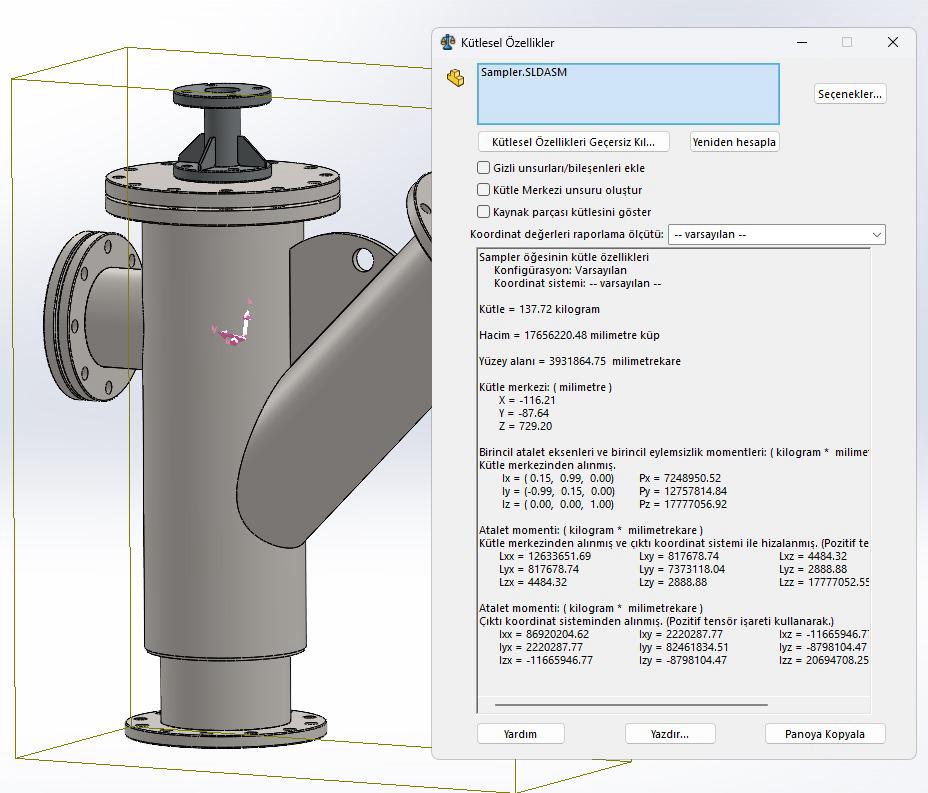Screen dimensions: 928x793
Task: Click the Lxx = 12633651.69 value
Action: 545,556
